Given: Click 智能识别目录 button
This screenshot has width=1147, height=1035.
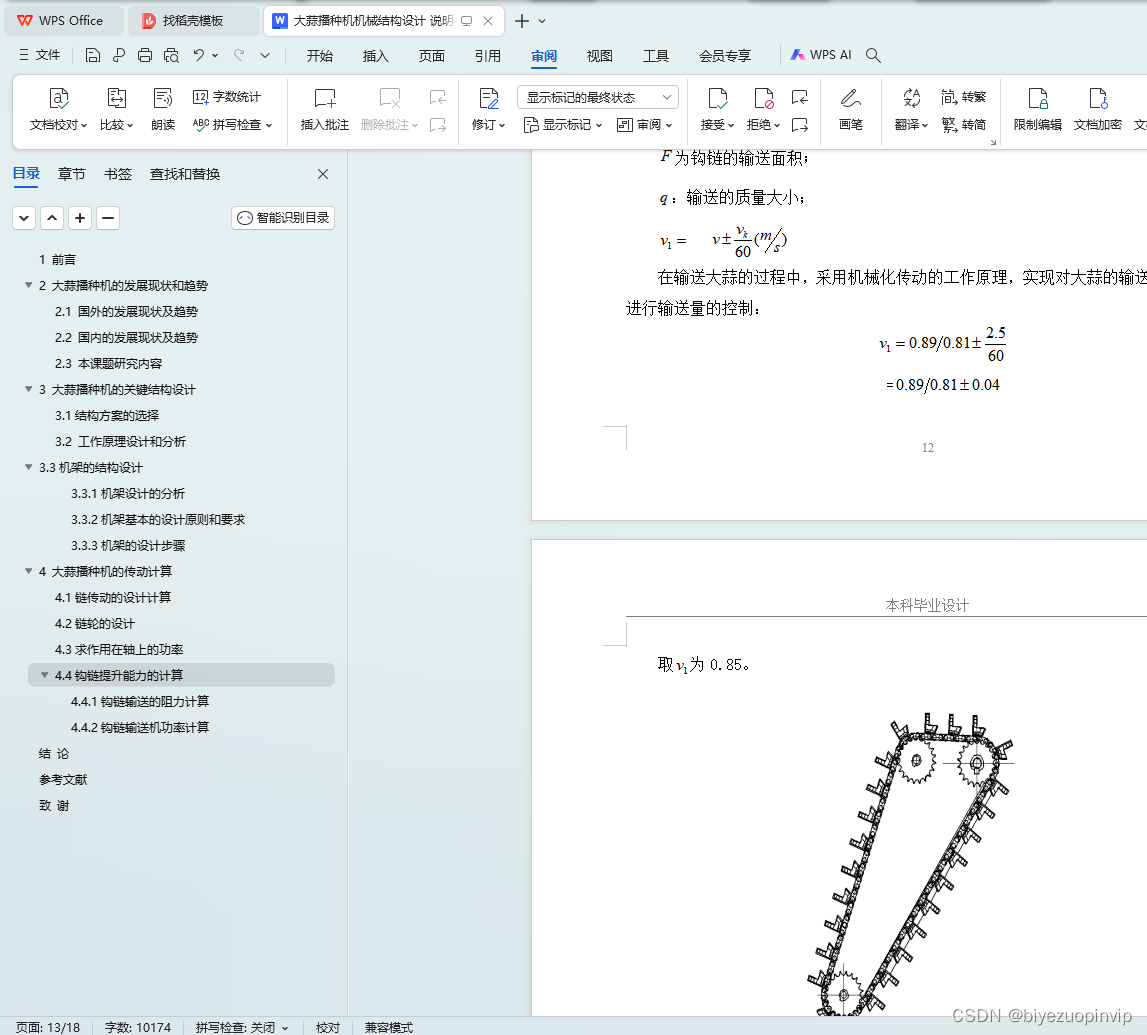Looking at the screenshot, I should coord(283,218).
